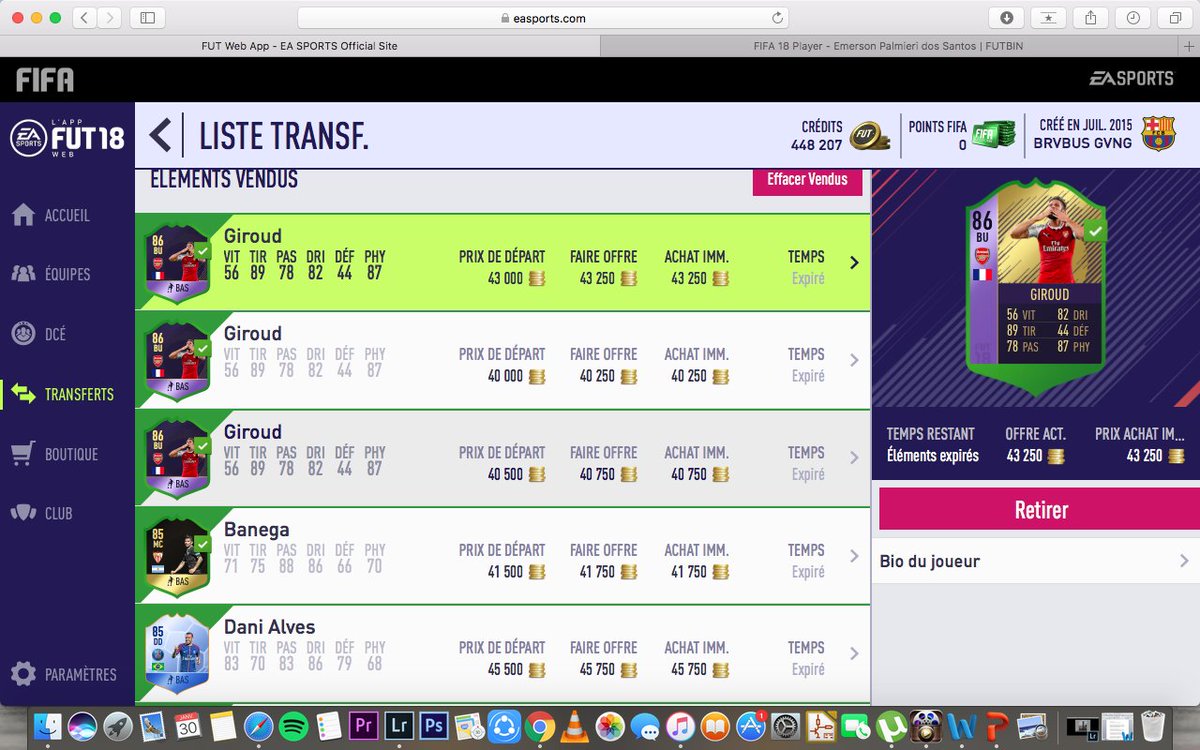Open Google Chrome from Dock
1200x750 pixels.
pos(539,726)
